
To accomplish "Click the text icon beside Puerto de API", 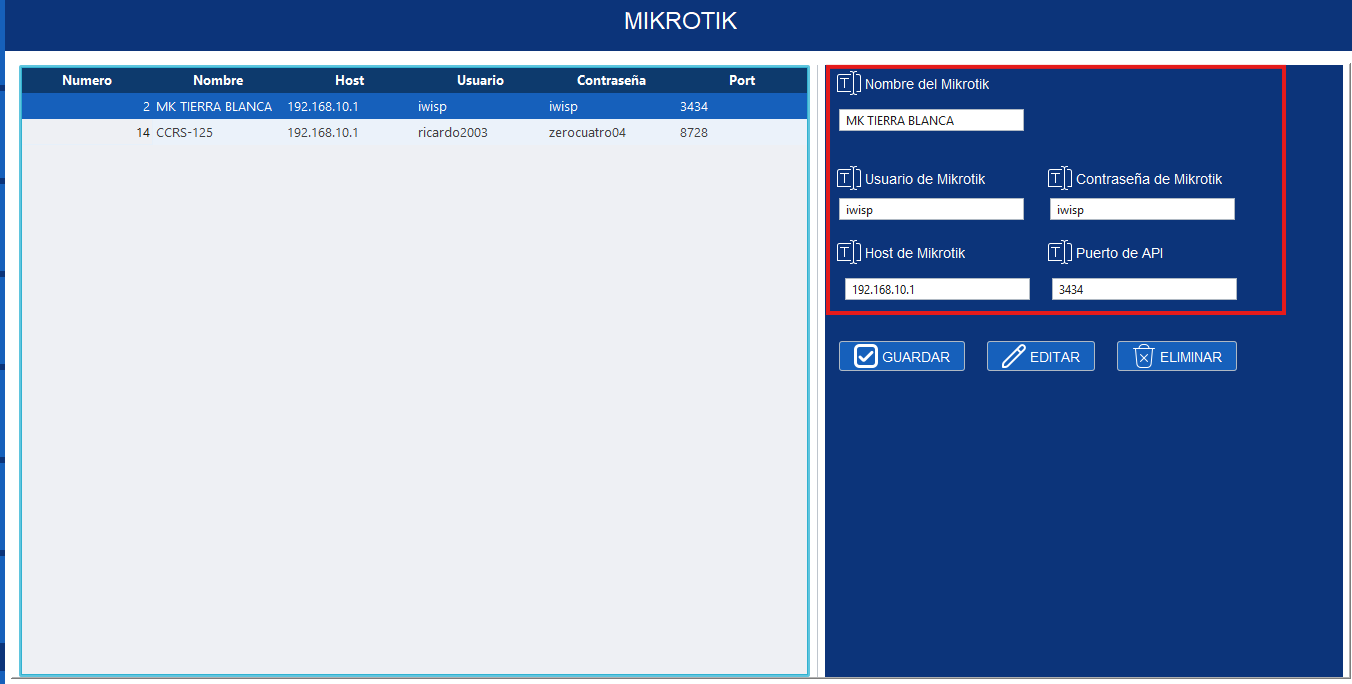I will pos(1059,252).
